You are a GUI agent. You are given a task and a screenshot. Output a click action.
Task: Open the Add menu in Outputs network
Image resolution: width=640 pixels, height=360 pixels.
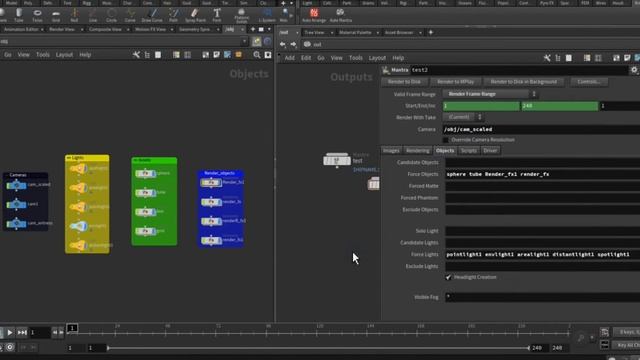[289, 58]
